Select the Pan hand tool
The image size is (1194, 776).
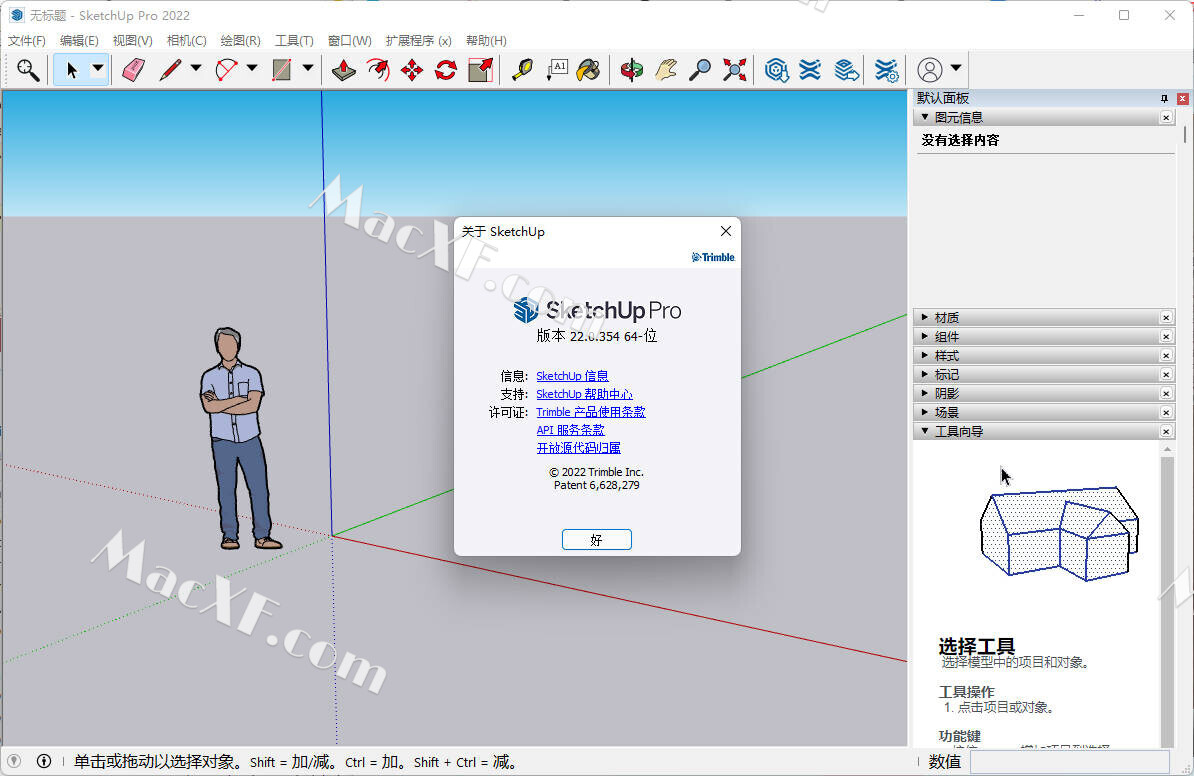click(666, 70)
